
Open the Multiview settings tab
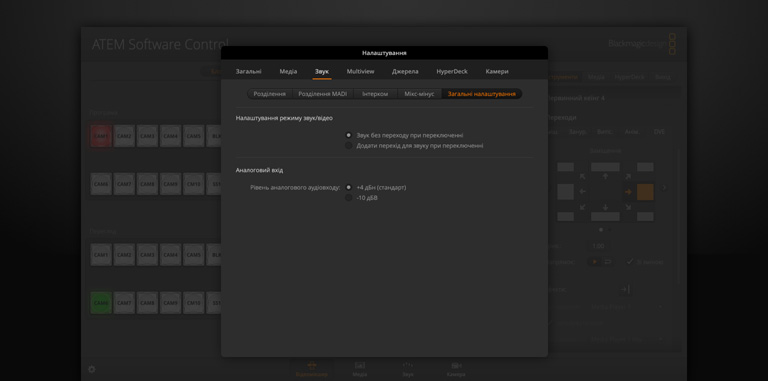tap(360, 71)
